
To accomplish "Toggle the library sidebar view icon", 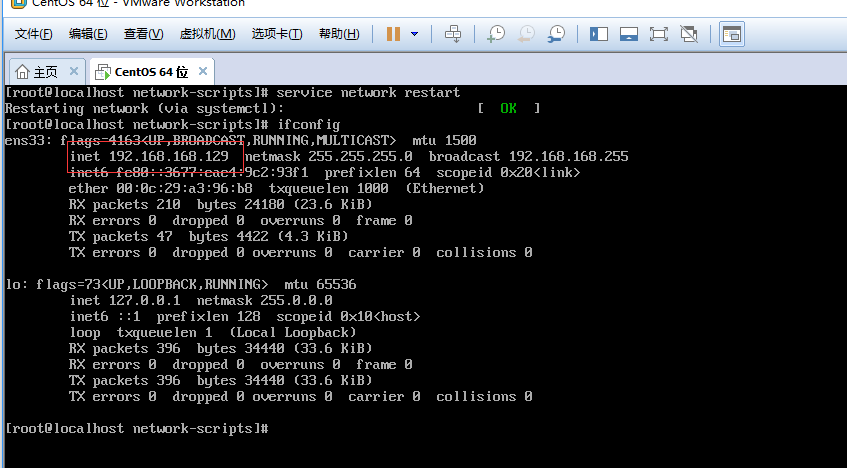I will click(599, 34).
